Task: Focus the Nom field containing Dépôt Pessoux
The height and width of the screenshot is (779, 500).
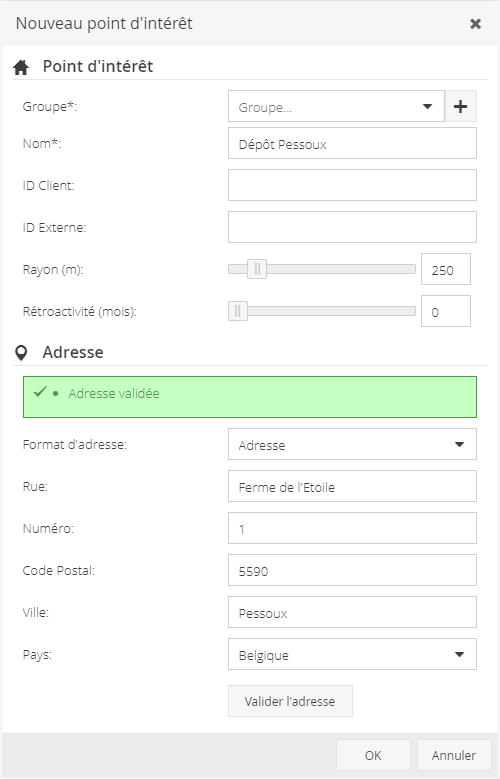Action: (x=352, y=143)
